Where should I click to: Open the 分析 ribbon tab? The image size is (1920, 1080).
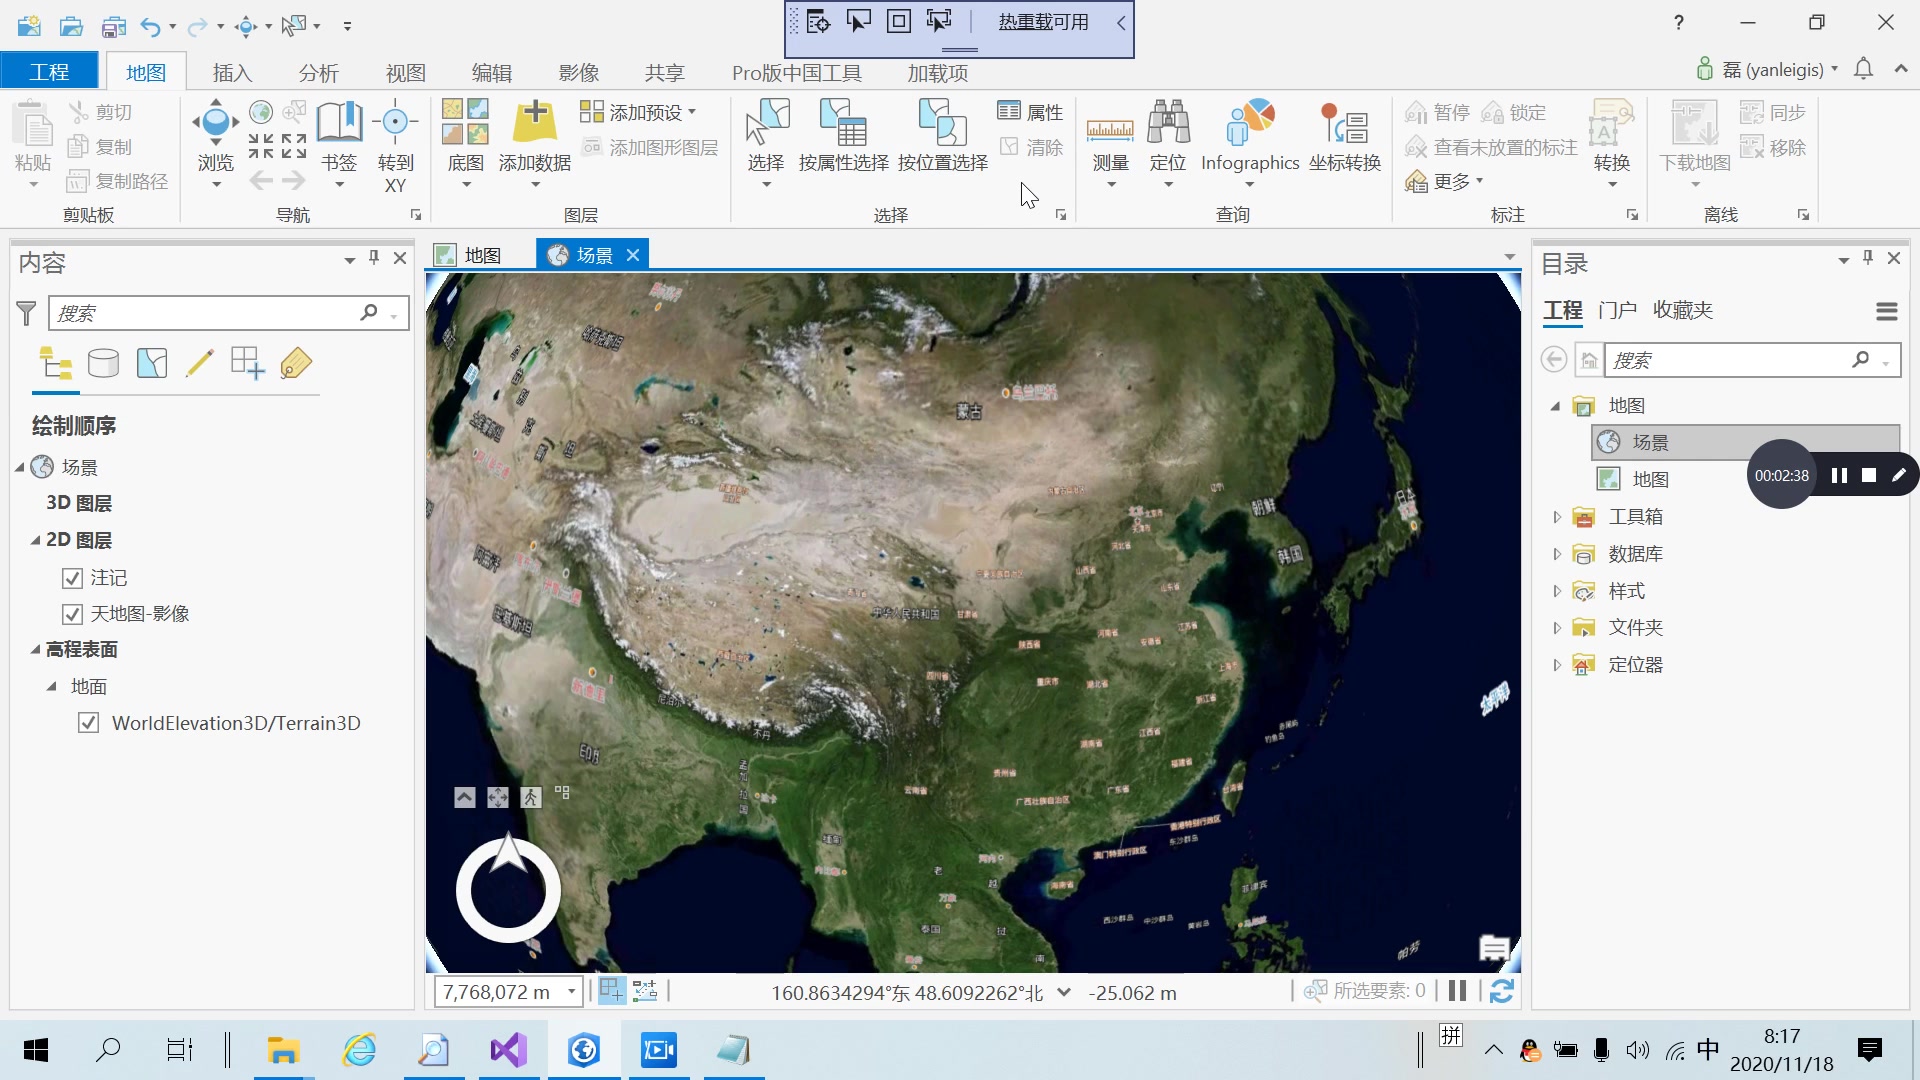(x=318, y=72)
